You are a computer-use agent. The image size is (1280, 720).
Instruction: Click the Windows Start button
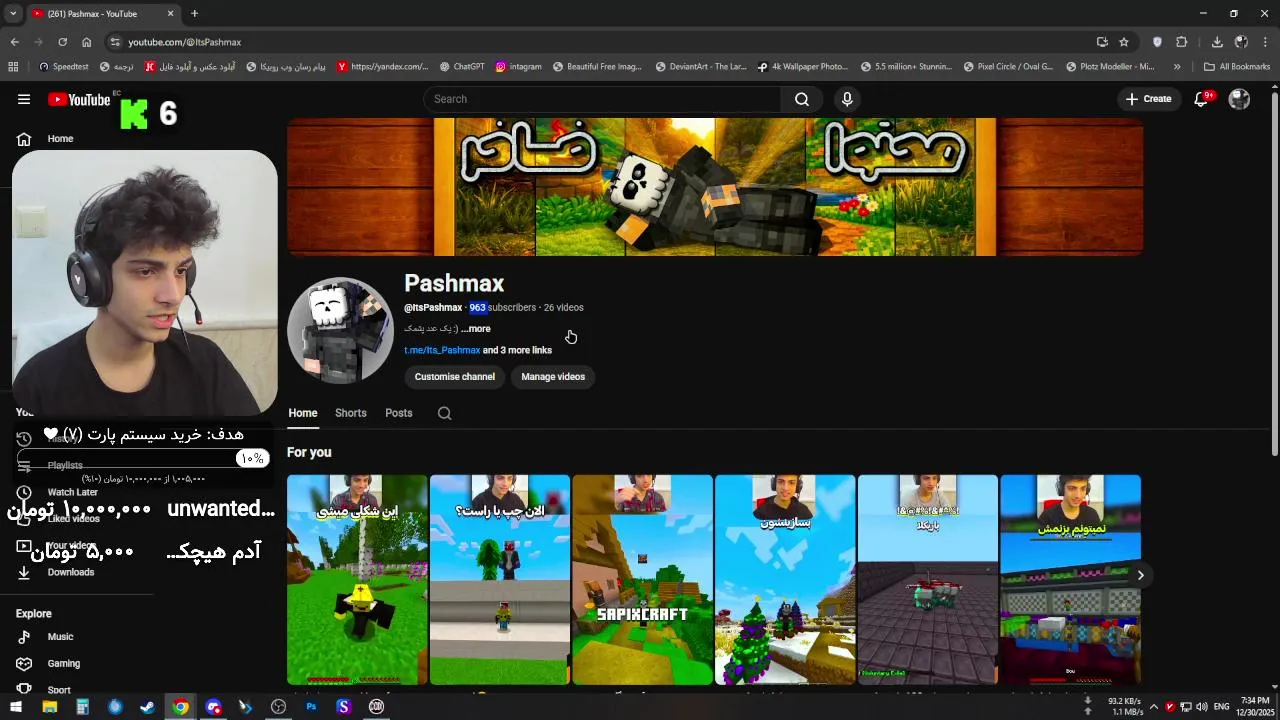pyautogui.click(x=16, y=707)
